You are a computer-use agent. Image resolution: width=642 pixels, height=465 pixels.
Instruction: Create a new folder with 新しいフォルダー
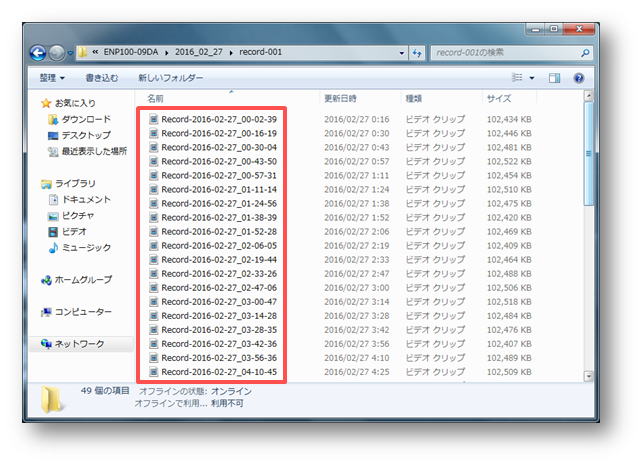tap(170, 78)
